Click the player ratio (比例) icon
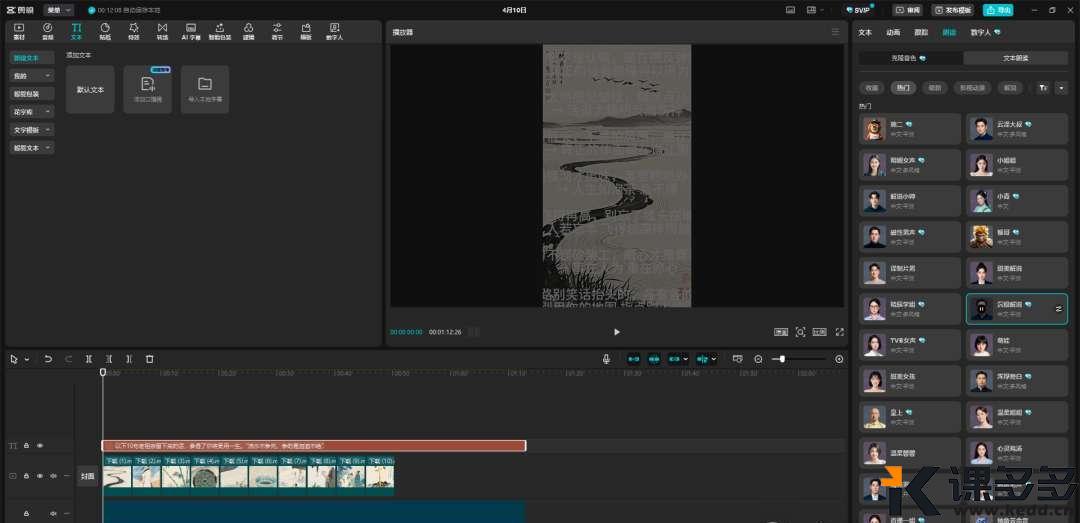This screenshot has width=1080, height=523. (819, 331)
